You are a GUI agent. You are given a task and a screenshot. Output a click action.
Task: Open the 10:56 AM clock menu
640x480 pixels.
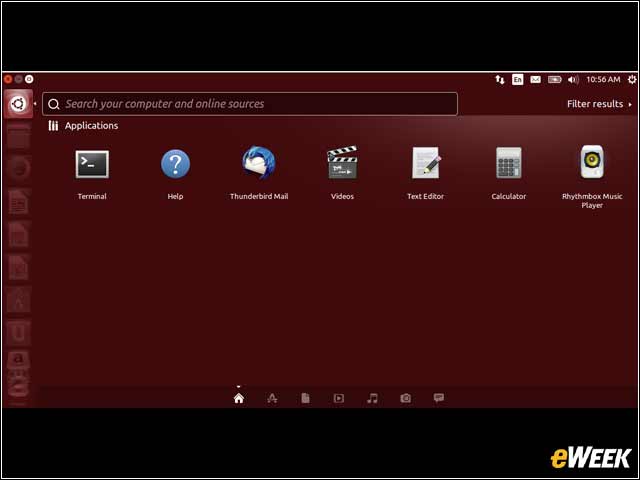603,80
